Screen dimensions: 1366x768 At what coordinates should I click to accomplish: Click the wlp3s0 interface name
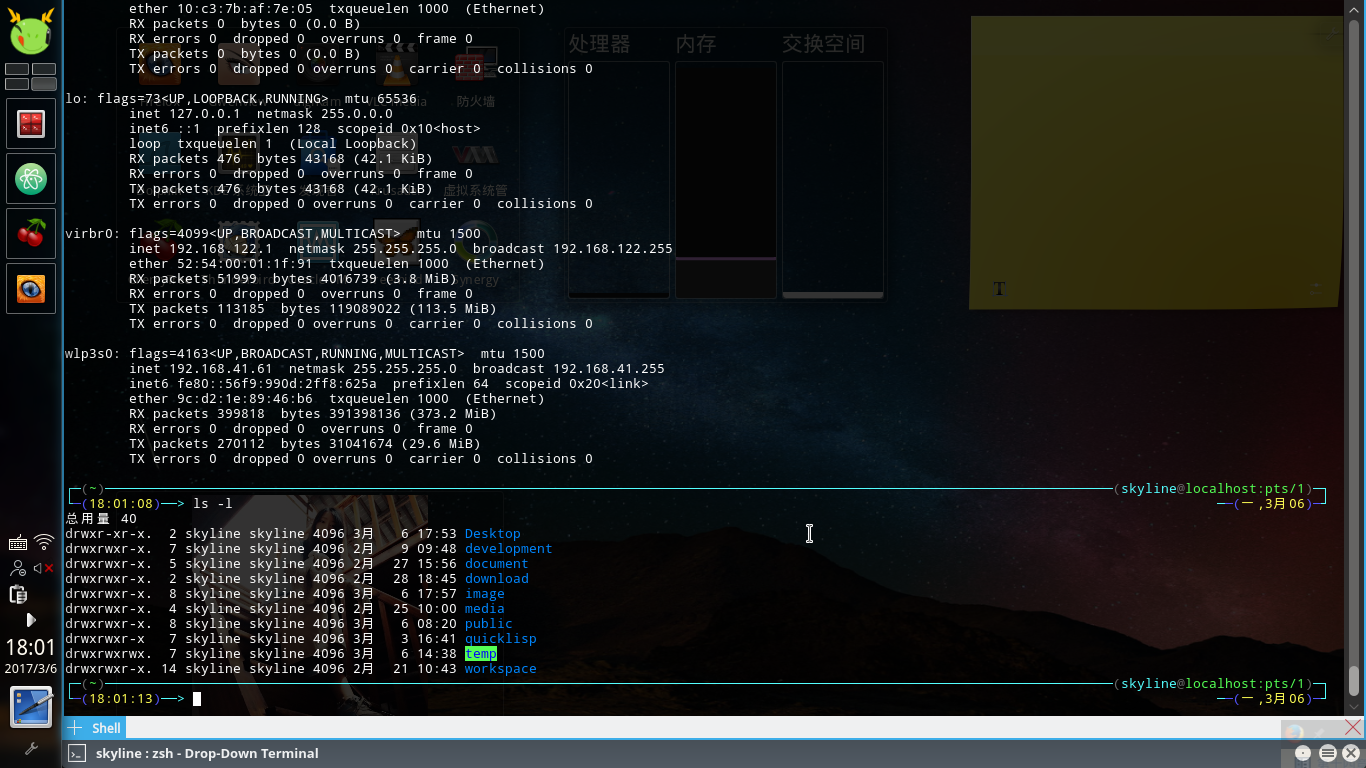click(89, 354)
